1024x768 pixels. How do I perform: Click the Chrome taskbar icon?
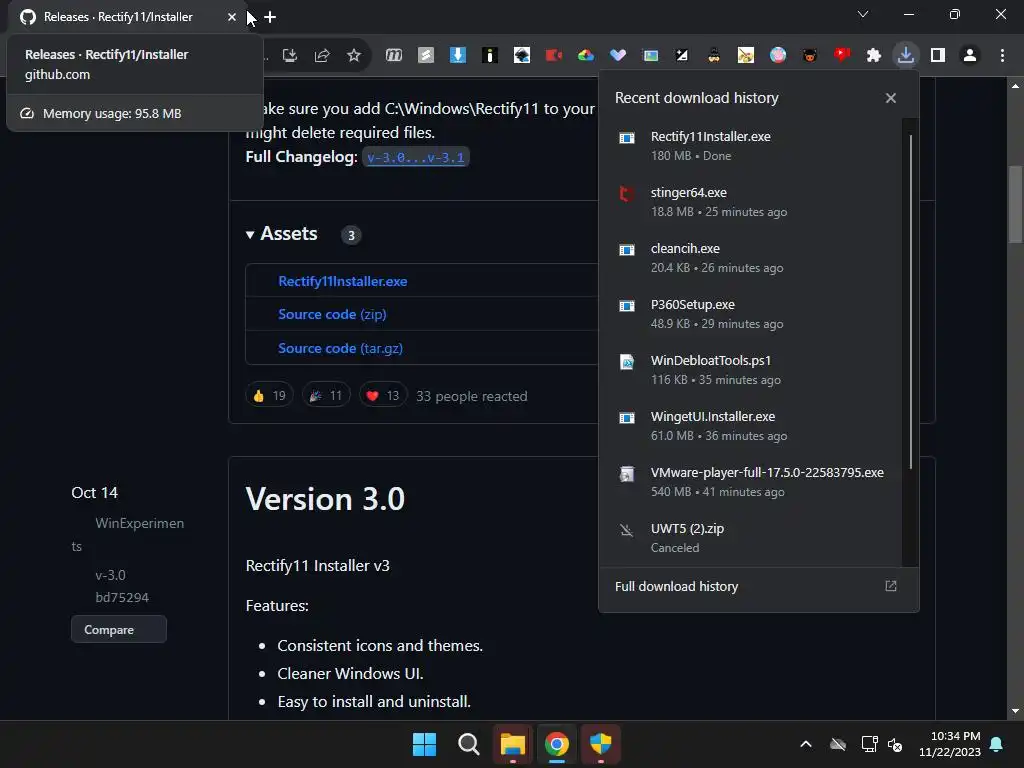pos(556,744)
